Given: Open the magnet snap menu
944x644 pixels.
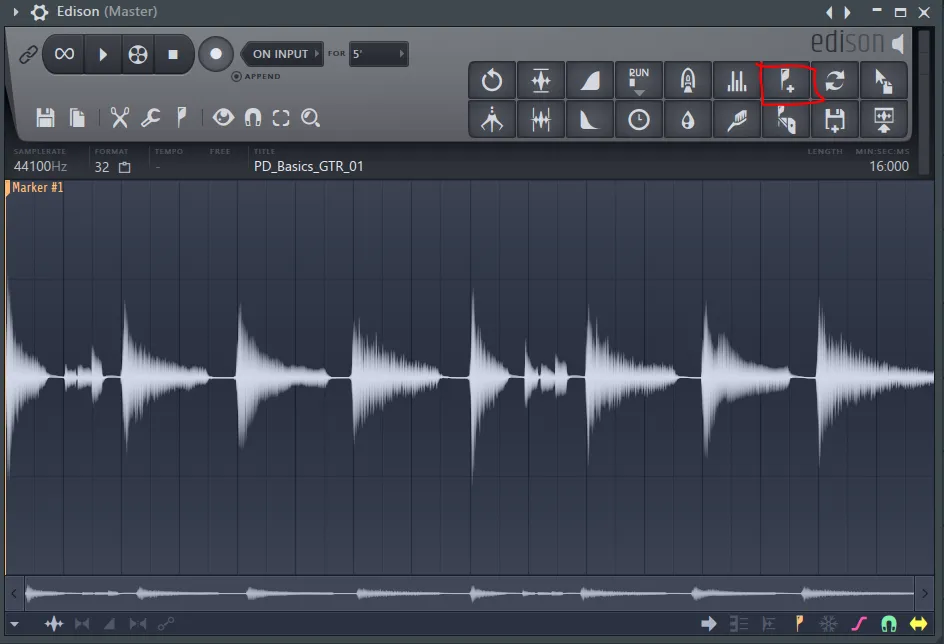Looking at the screenshot, I should [x=253, y=117].
